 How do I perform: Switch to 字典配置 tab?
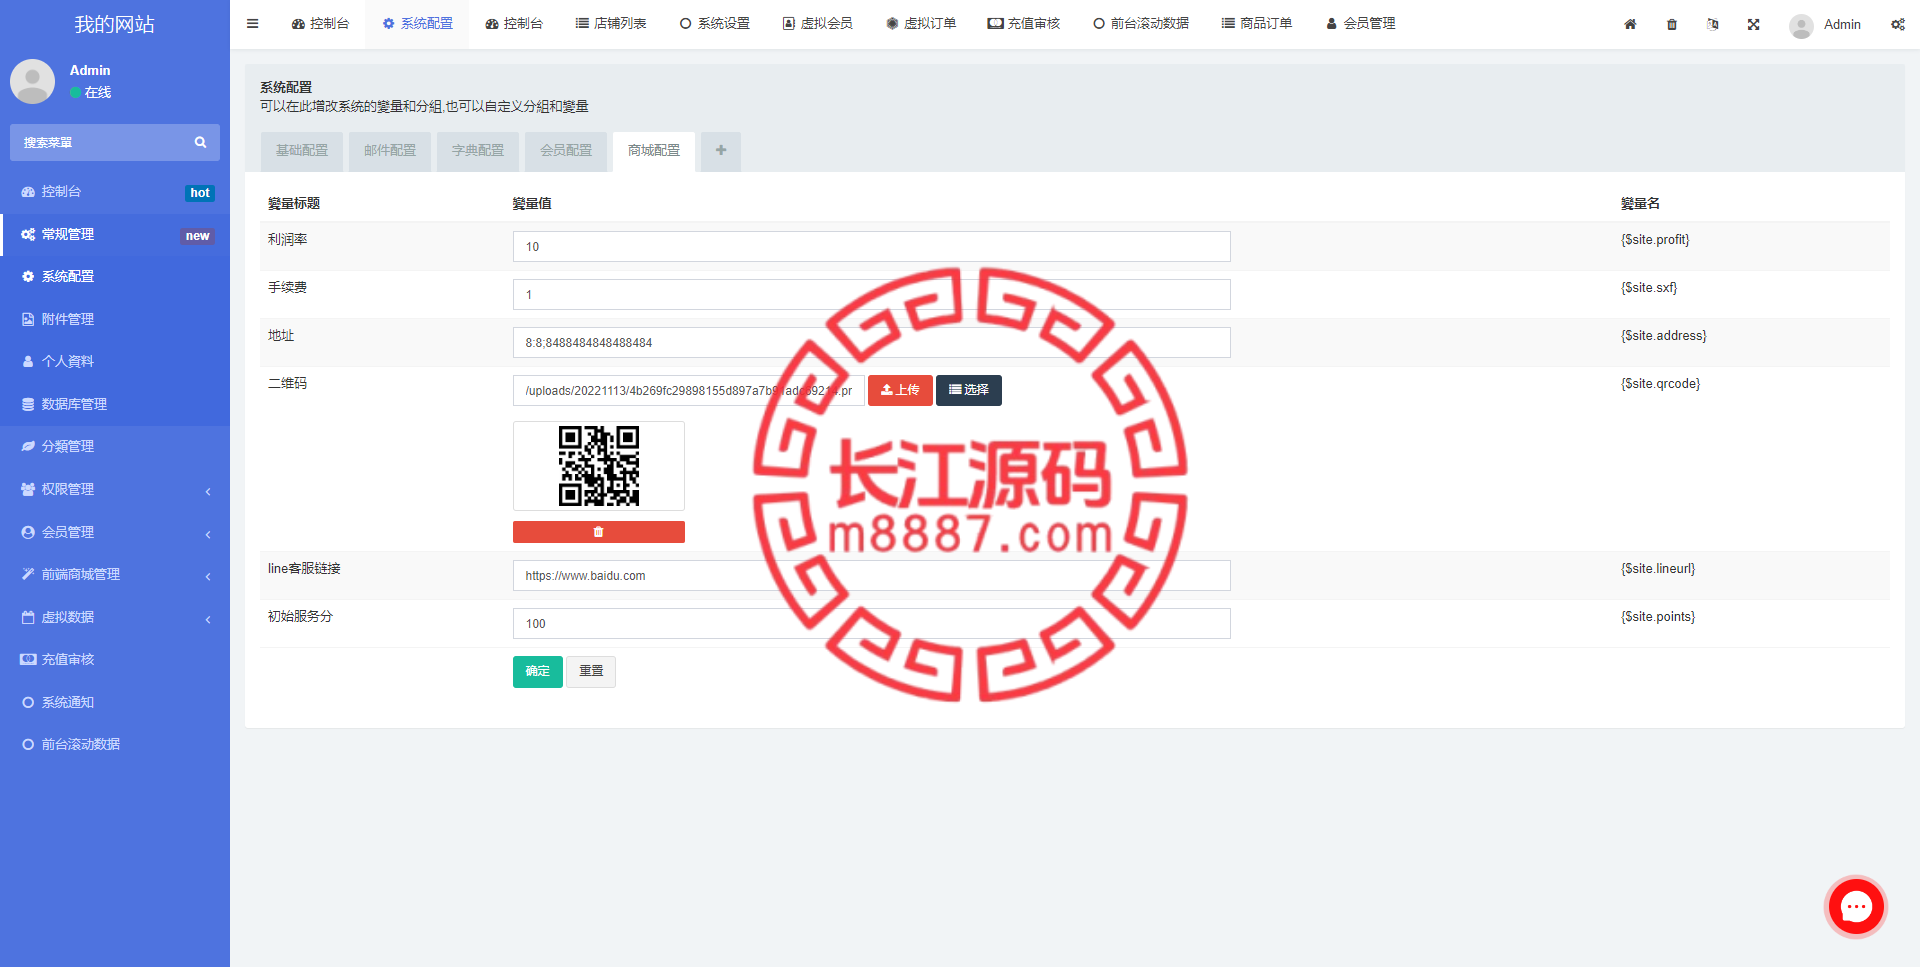tap(478, 151)
